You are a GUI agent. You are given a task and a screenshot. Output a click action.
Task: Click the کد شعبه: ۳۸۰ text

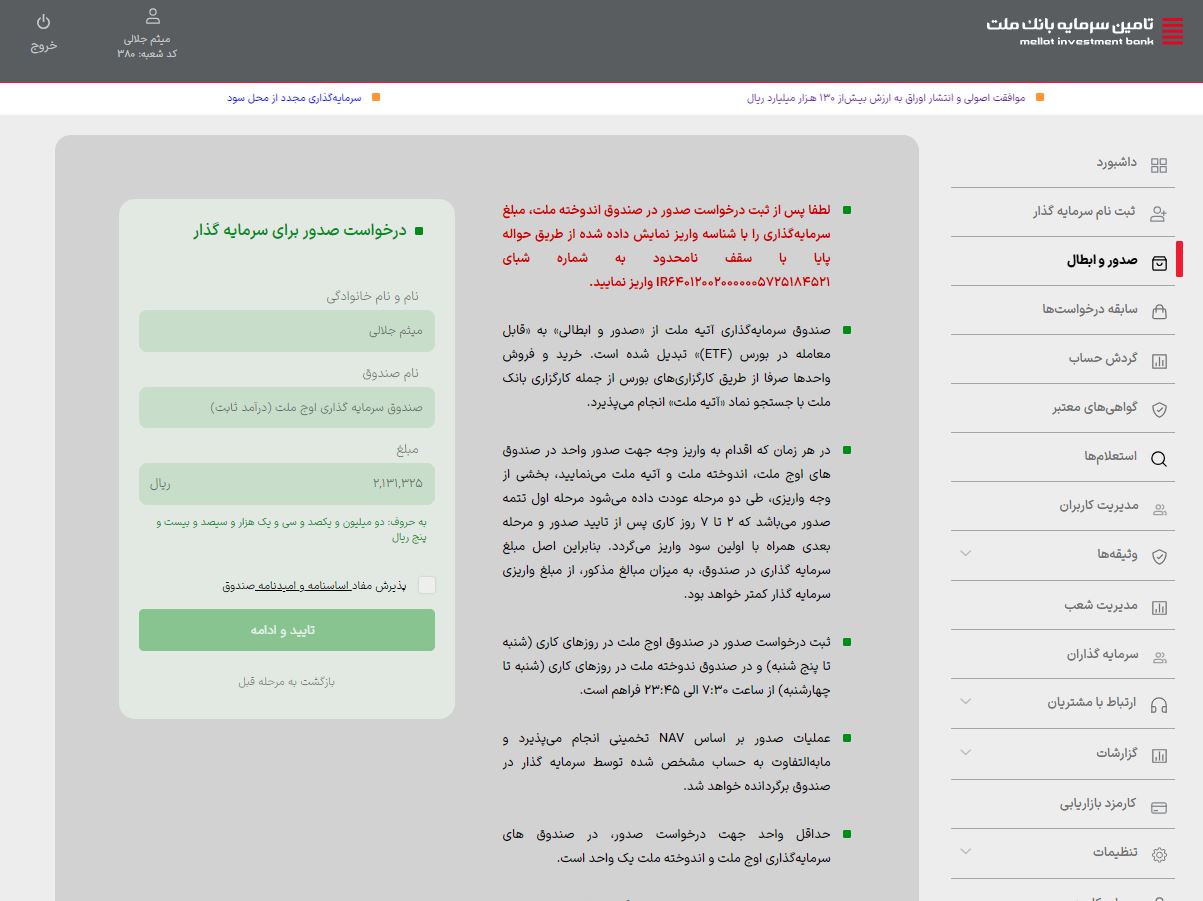click(x=147, y=53)
